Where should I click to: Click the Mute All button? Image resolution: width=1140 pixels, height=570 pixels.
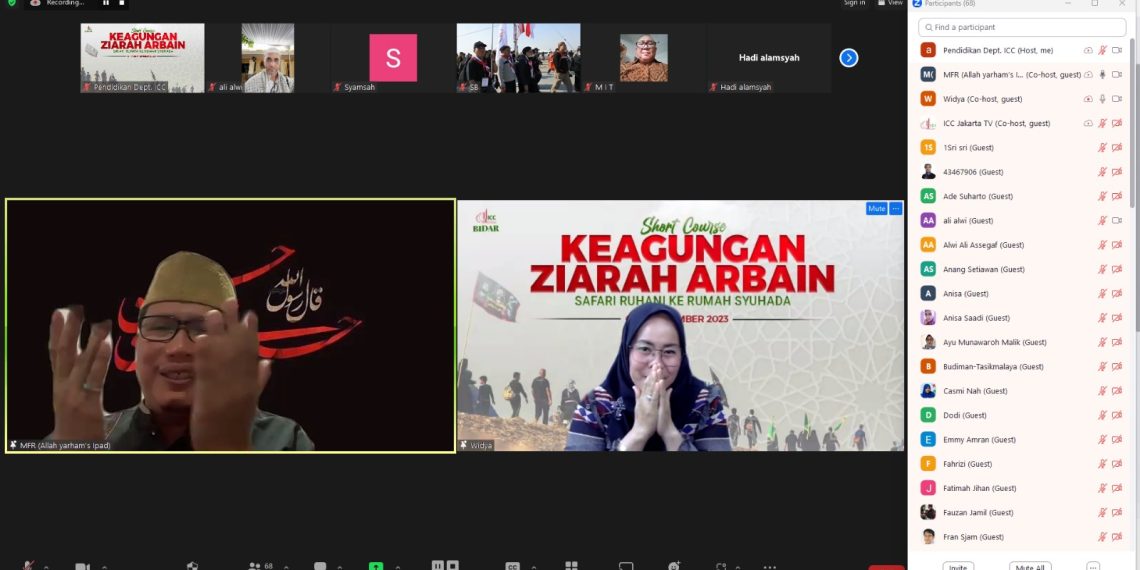point(1030,567)
